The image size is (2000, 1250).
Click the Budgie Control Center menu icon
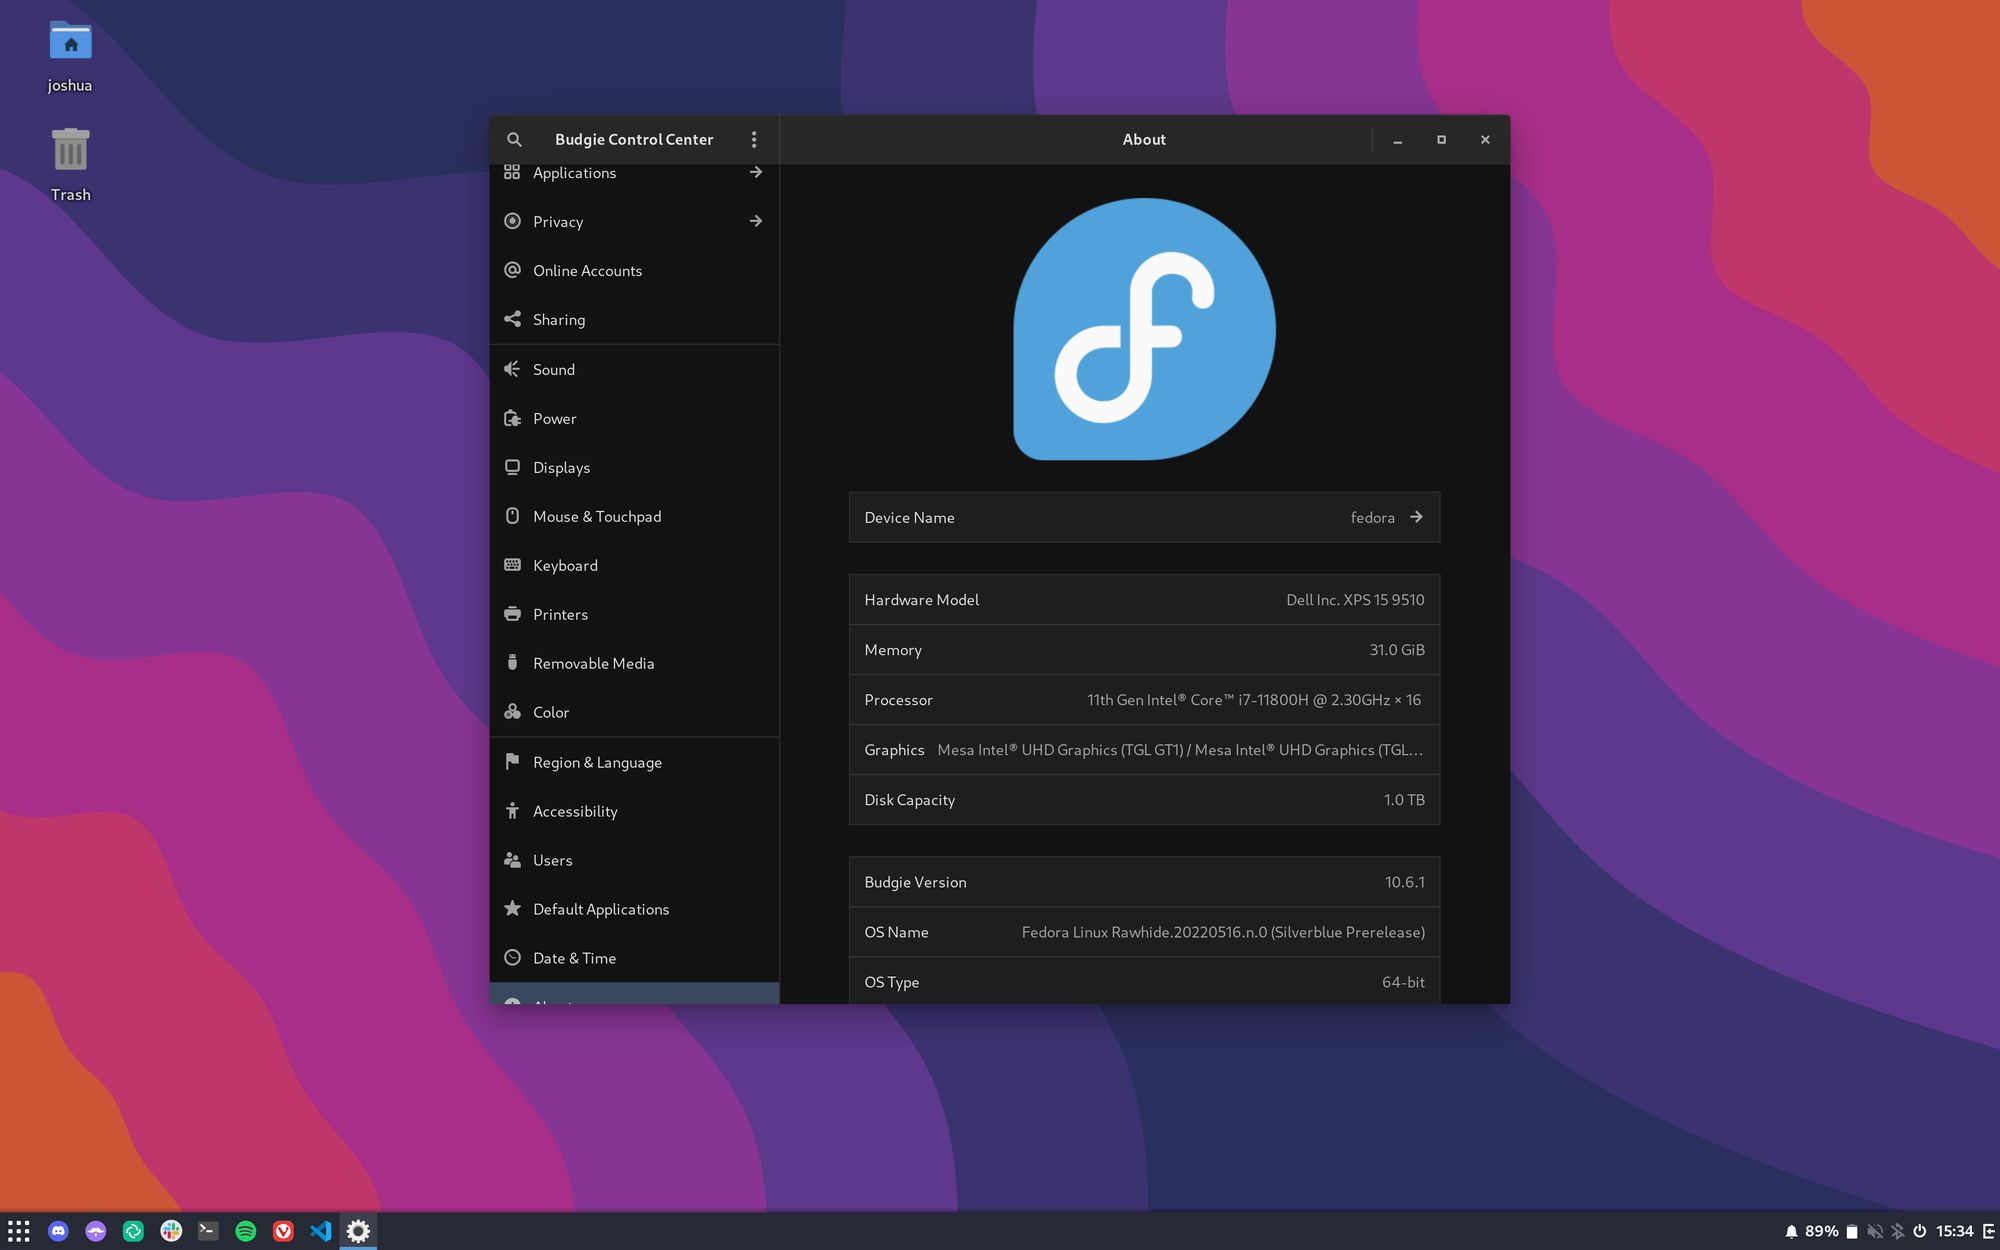754,140
